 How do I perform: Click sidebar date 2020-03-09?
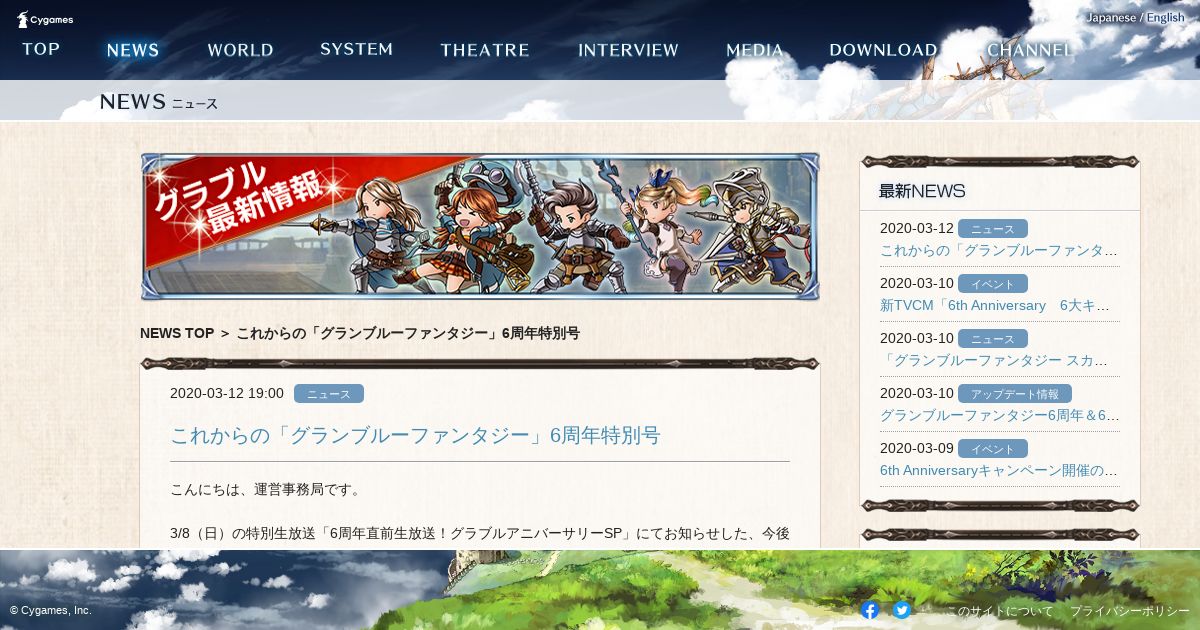coord(917,448)
